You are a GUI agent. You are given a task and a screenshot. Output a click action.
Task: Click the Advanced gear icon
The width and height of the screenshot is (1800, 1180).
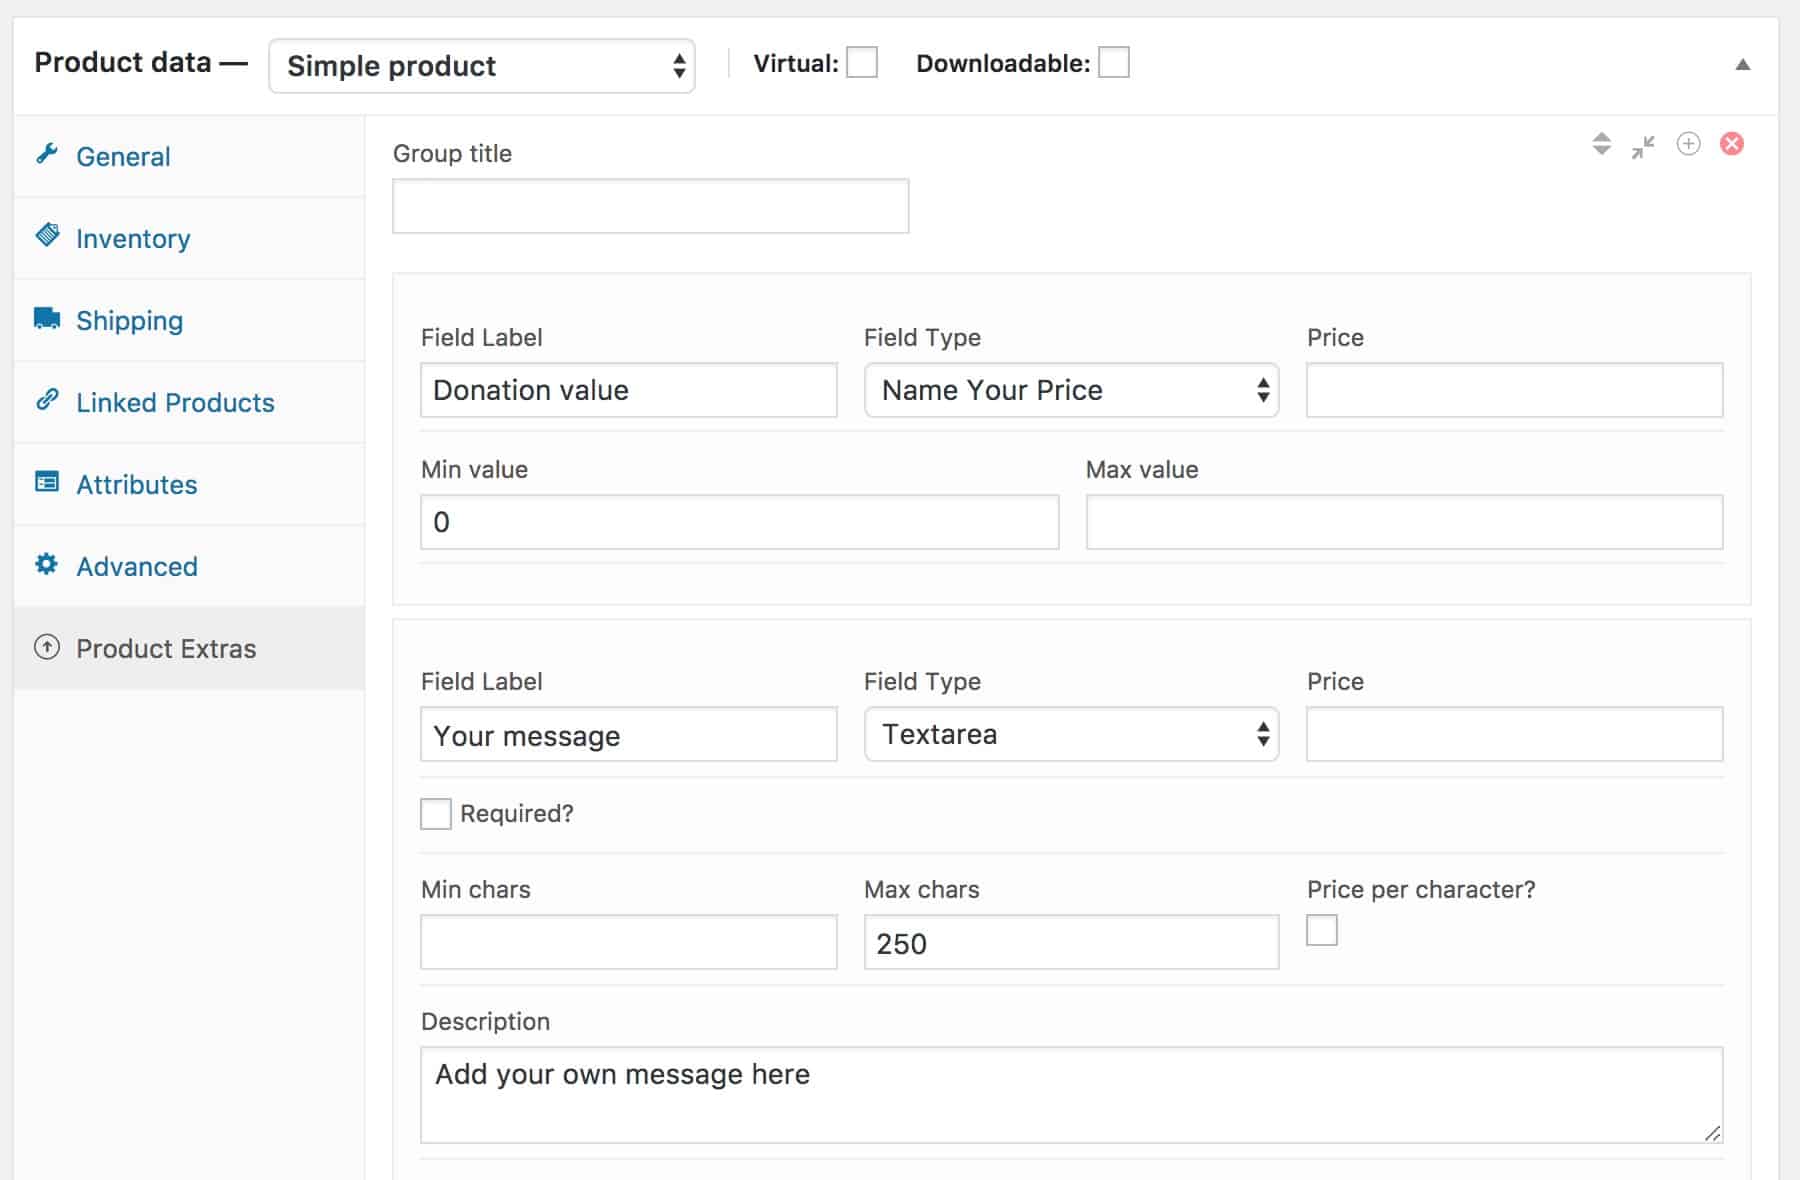[47, 564]
